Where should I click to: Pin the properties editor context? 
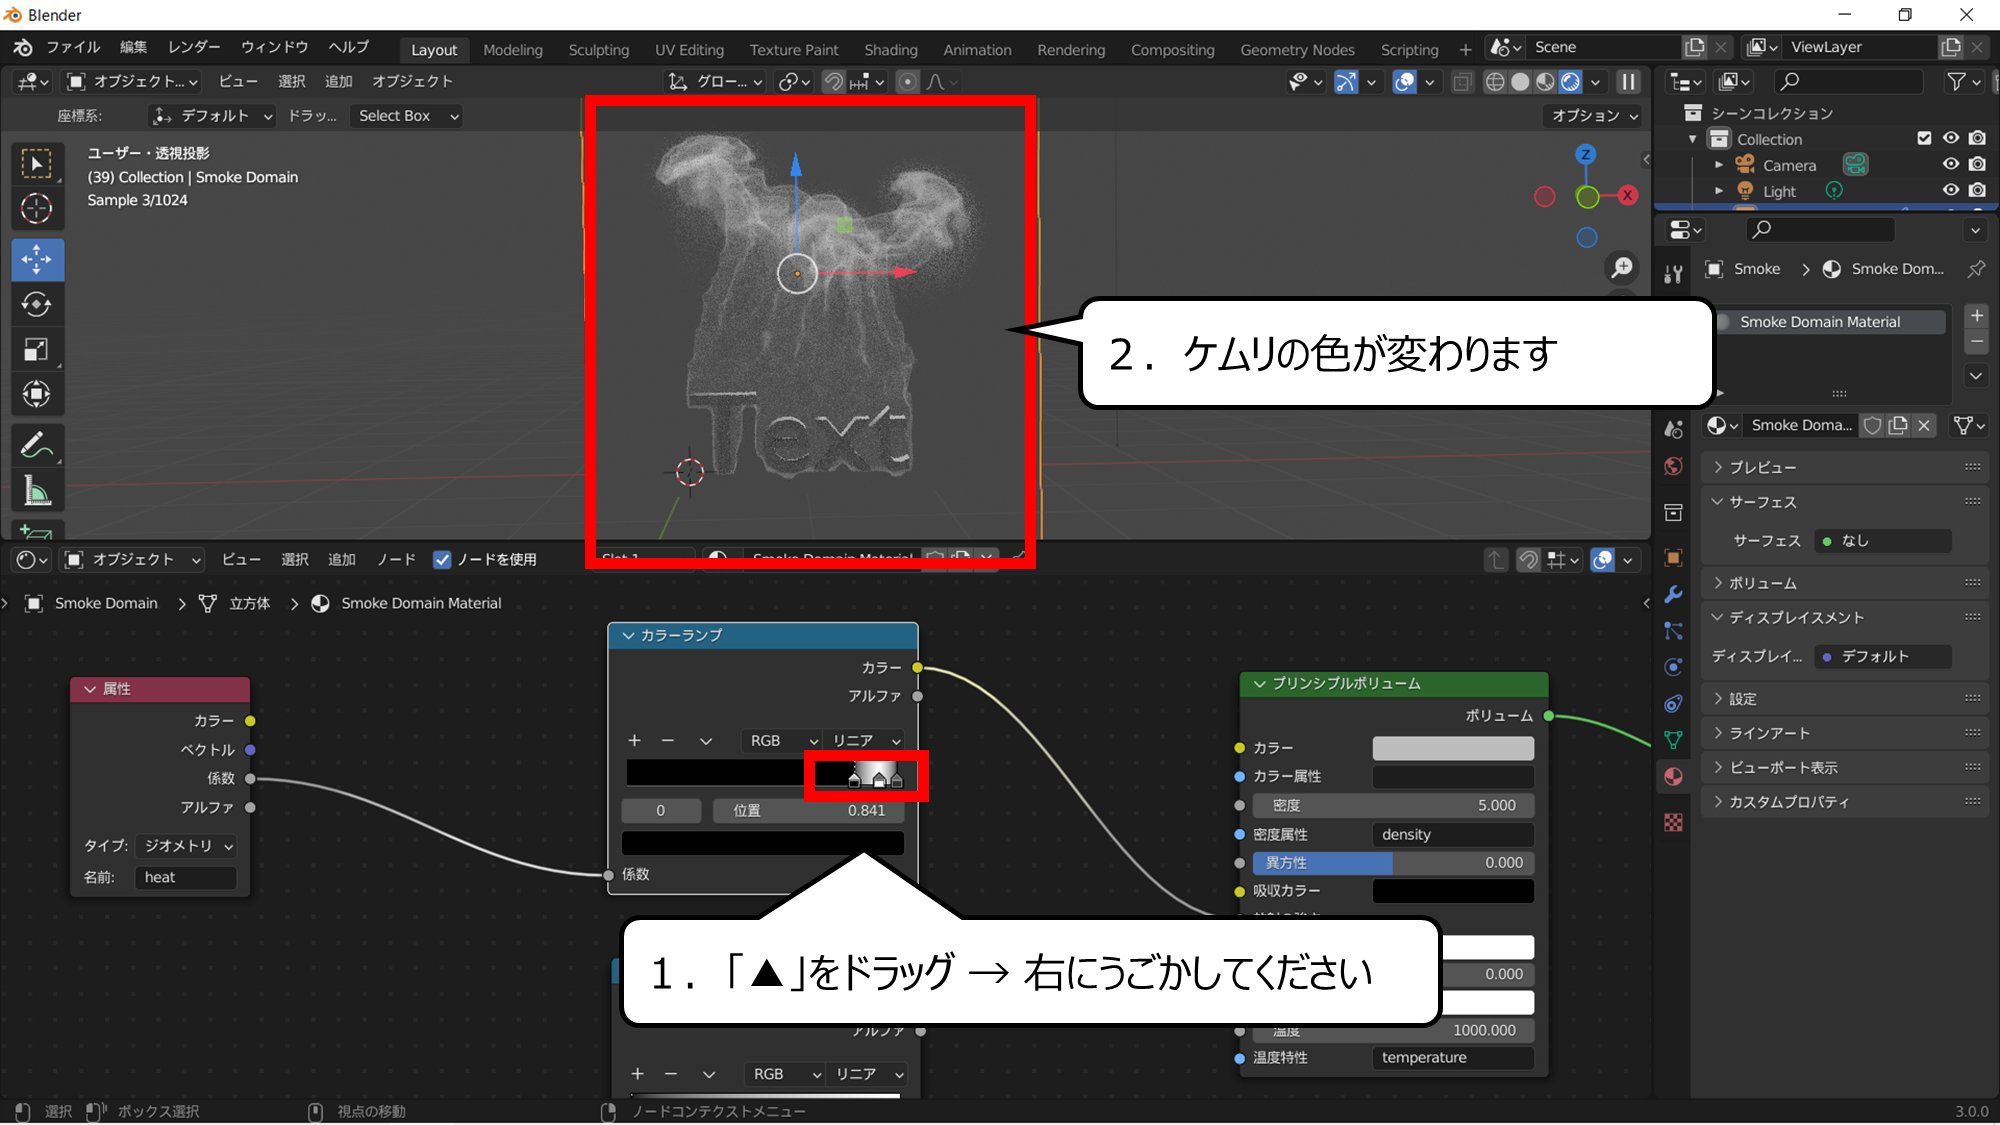(1976, 269)
